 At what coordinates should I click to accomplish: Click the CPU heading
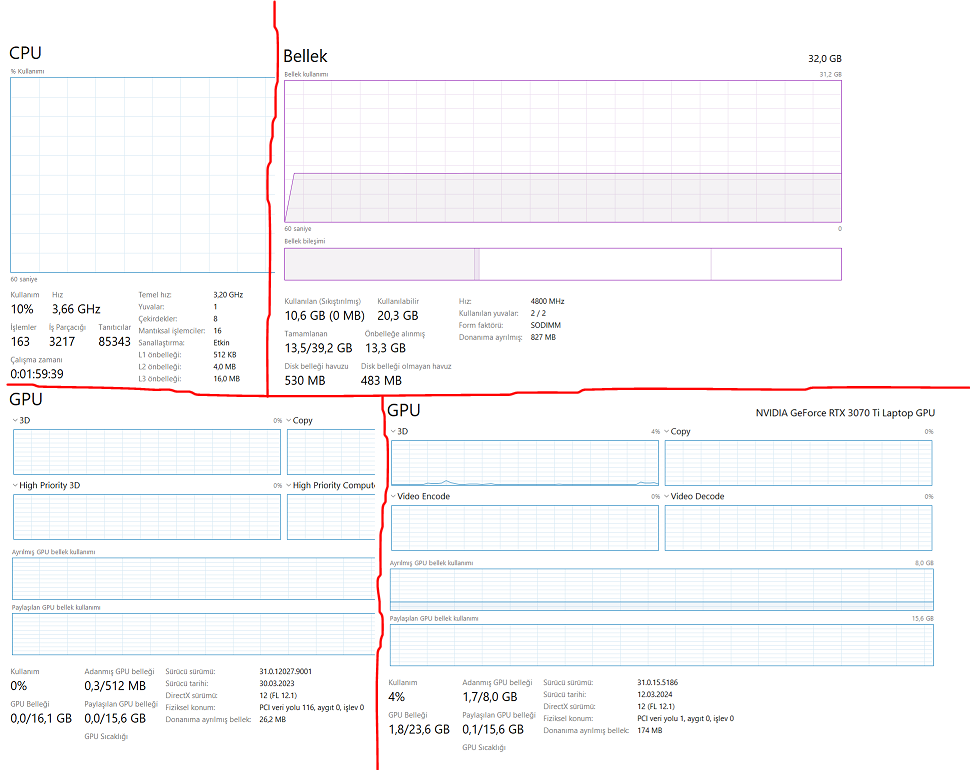point(25,53)
